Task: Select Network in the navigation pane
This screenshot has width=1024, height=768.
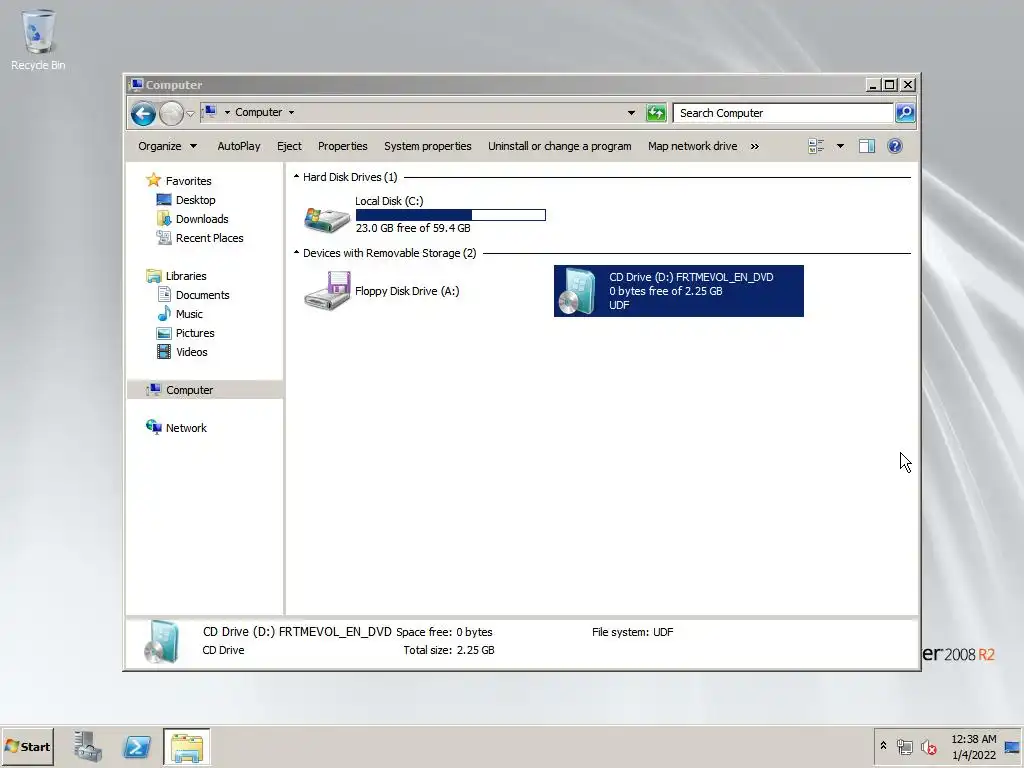Action: point(185,428)
